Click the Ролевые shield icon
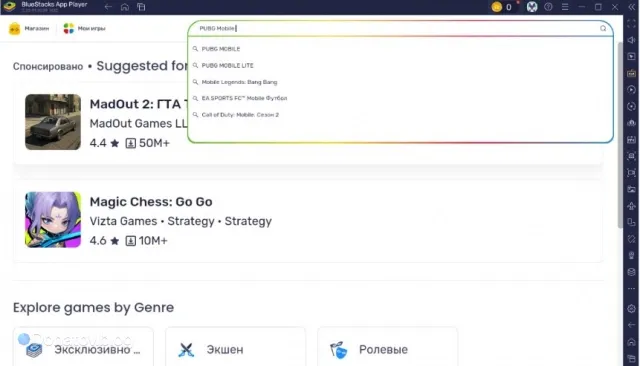Viewport: 640px width, 366px height. click(x=338, y=350)
